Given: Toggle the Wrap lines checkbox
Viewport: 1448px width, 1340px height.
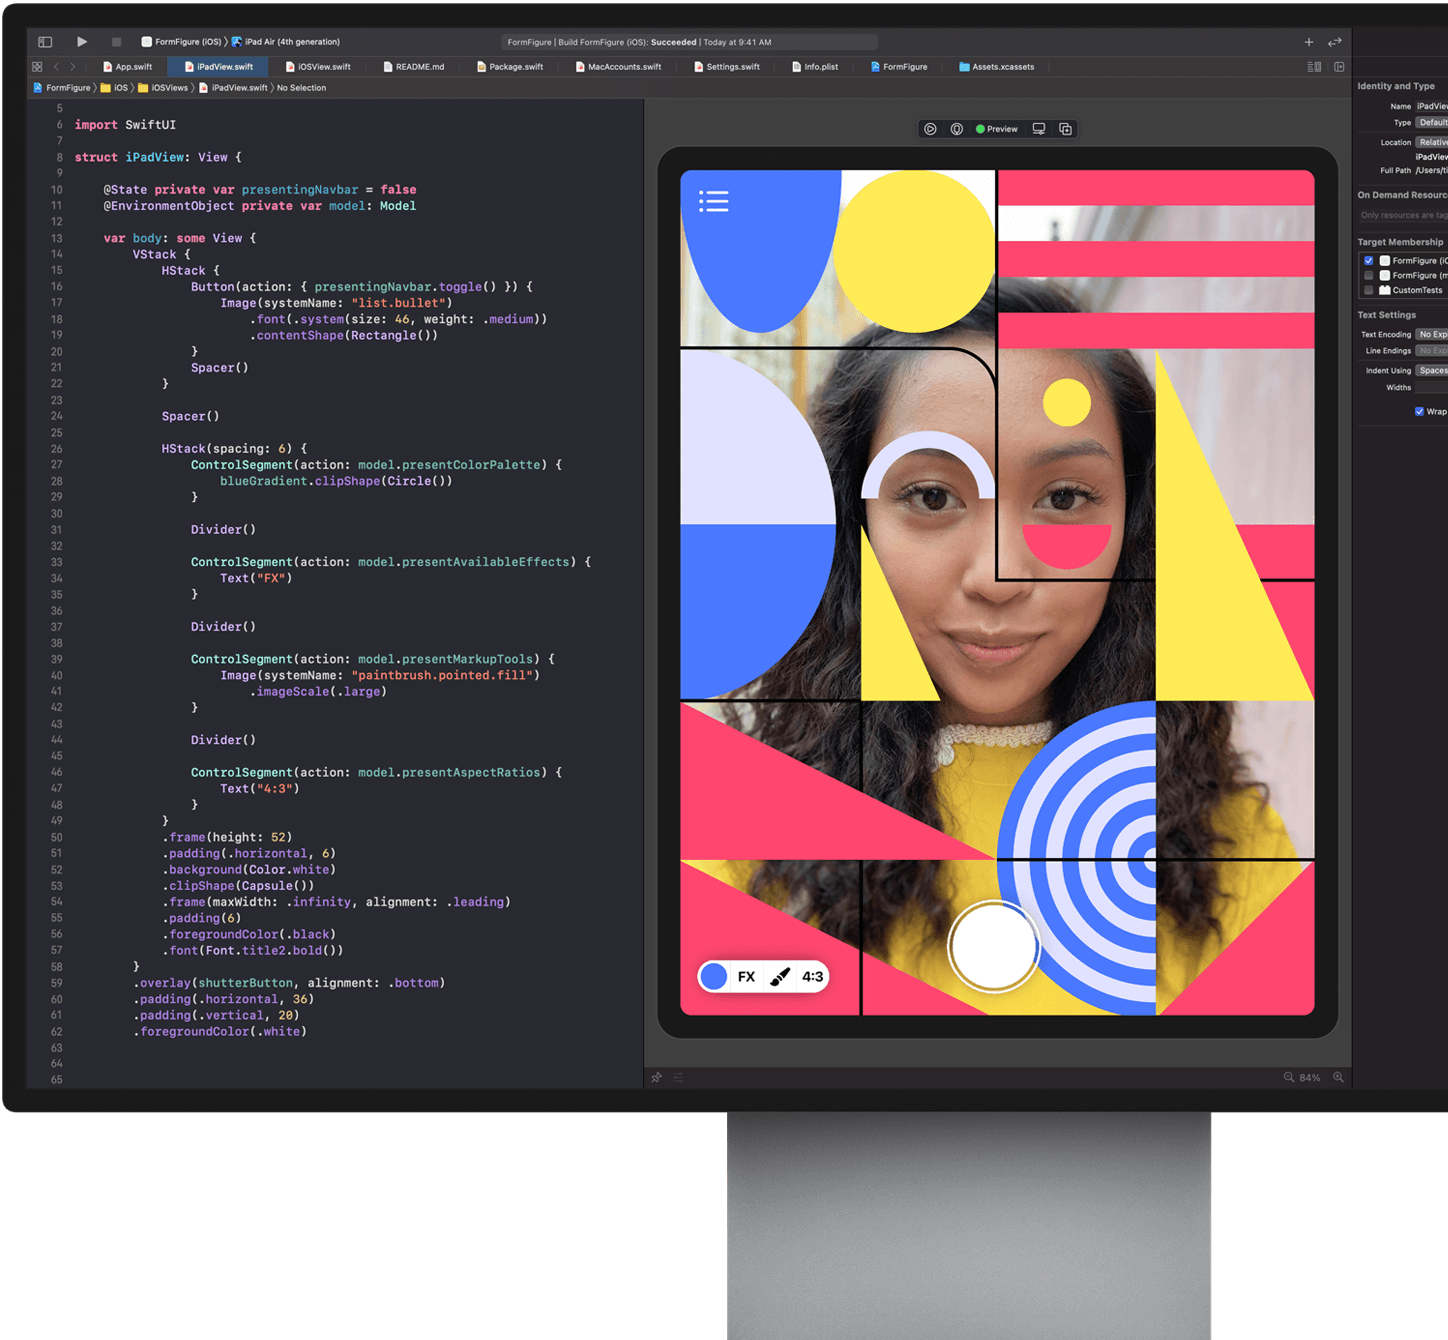Looking at the screenshot, I should click(x=1419, y=411).
